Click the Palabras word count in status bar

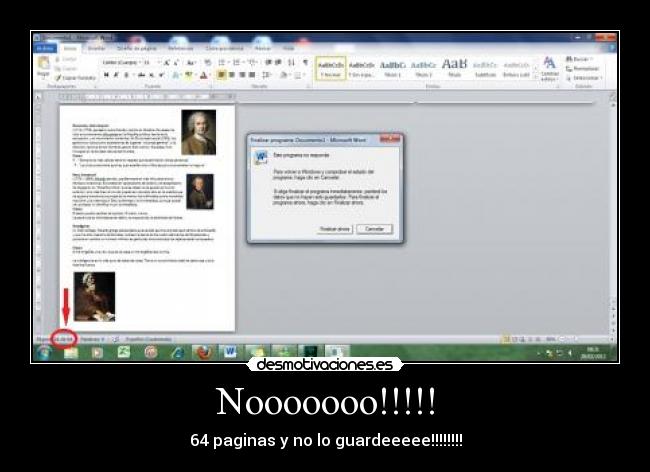(x=92, y=339)
